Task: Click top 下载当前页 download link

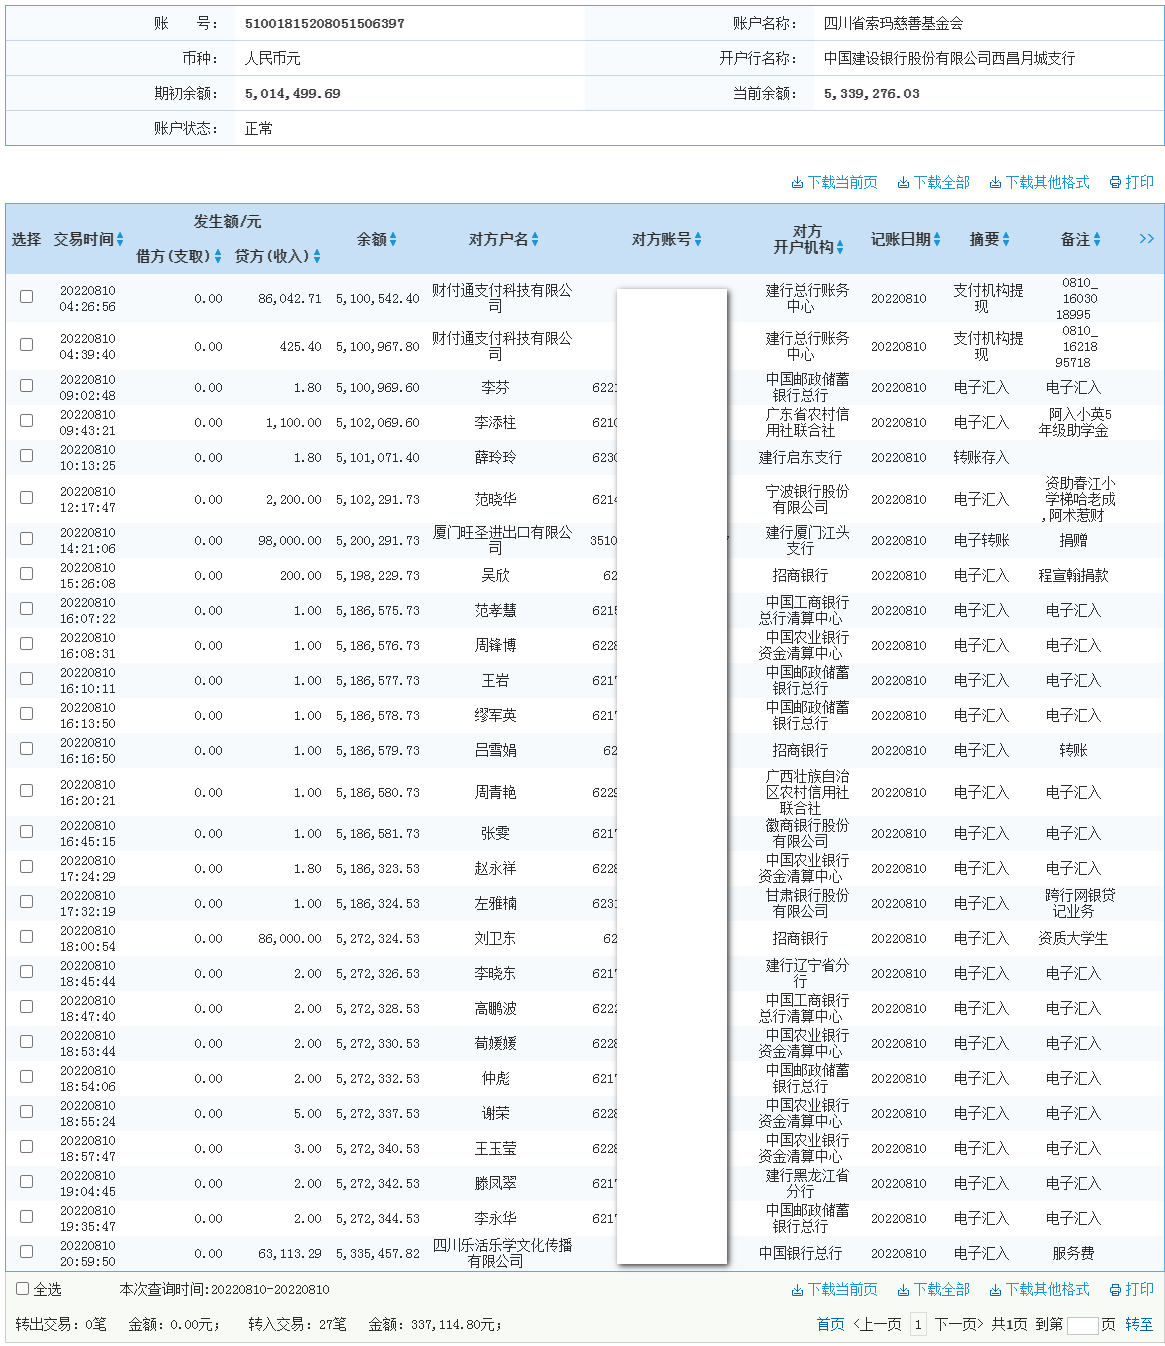Action: coord(834,183)
